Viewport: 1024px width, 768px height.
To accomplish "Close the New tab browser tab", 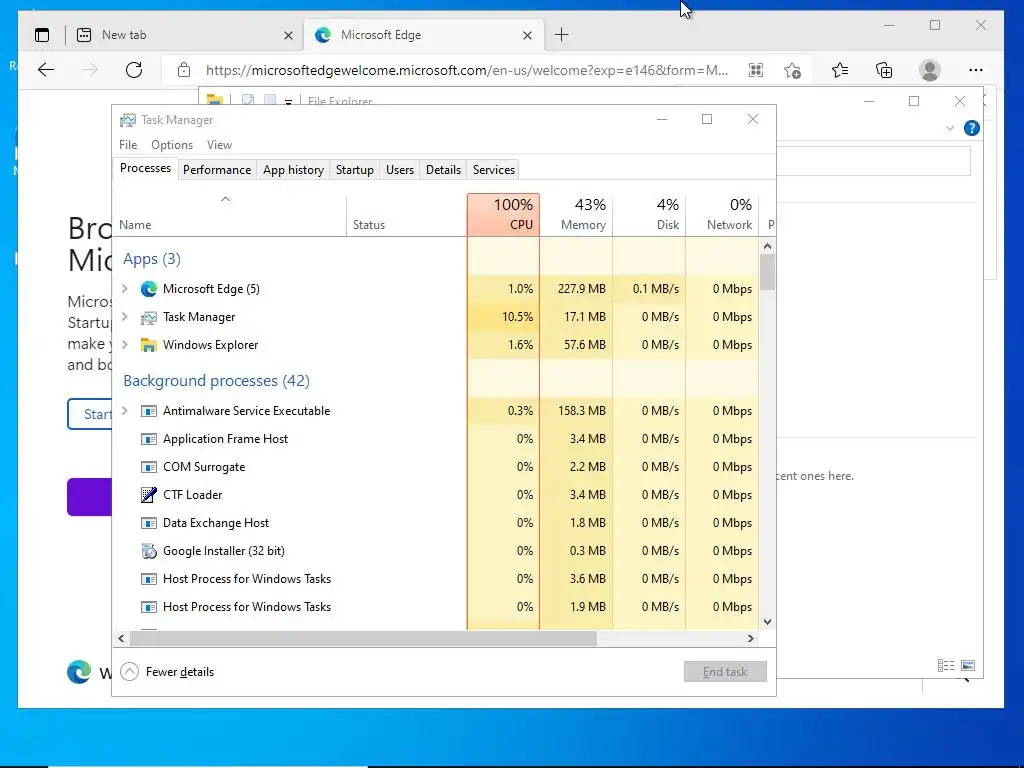I will (288, 35).
